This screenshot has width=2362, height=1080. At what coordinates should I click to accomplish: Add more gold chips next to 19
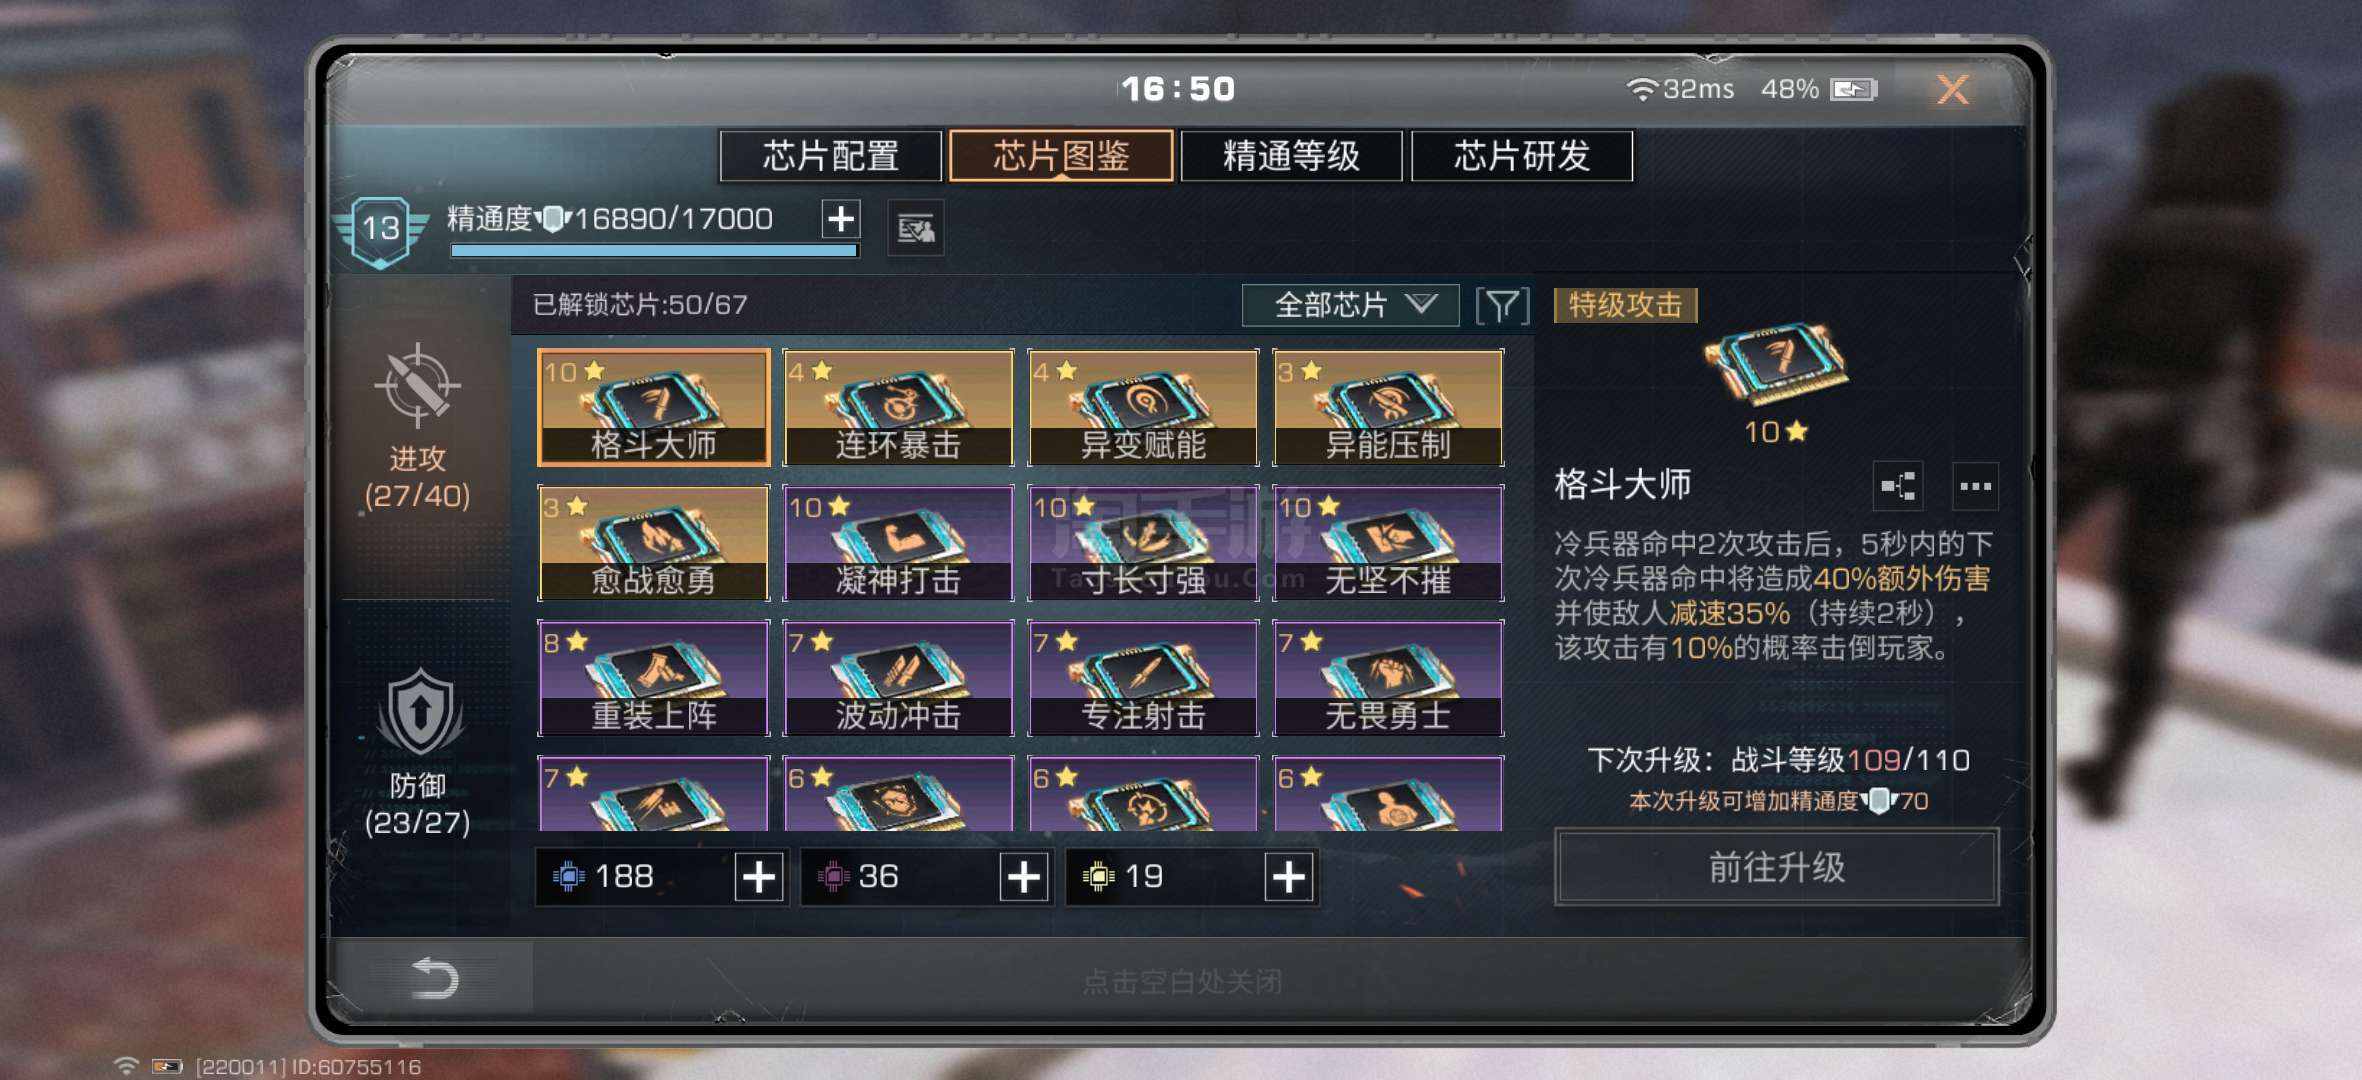[1288, 877]
